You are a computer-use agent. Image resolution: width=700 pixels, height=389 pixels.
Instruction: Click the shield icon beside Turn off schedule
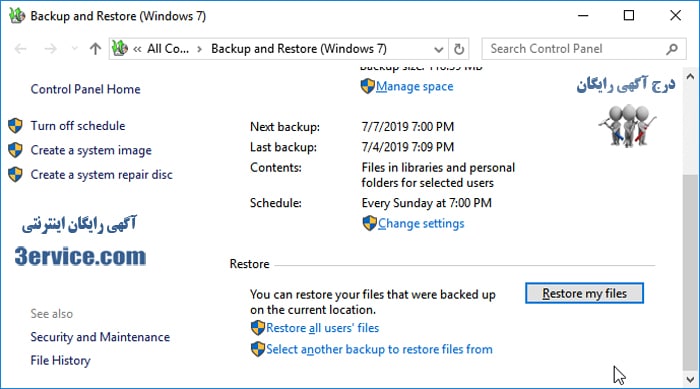pos(15,126)
